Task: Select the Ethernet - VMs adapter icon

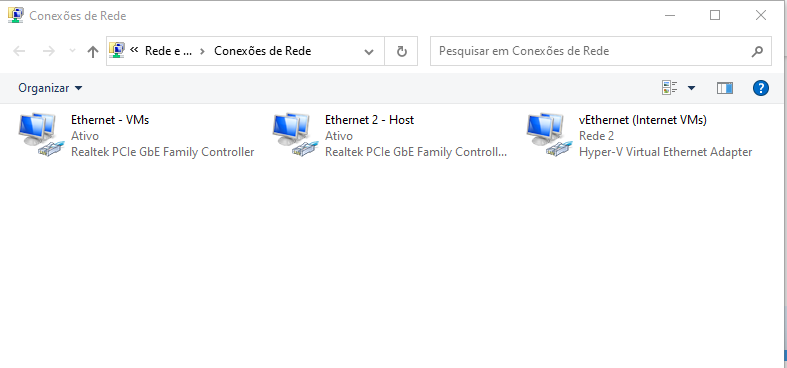Action: pyautogui.click(x=42, y=135)
